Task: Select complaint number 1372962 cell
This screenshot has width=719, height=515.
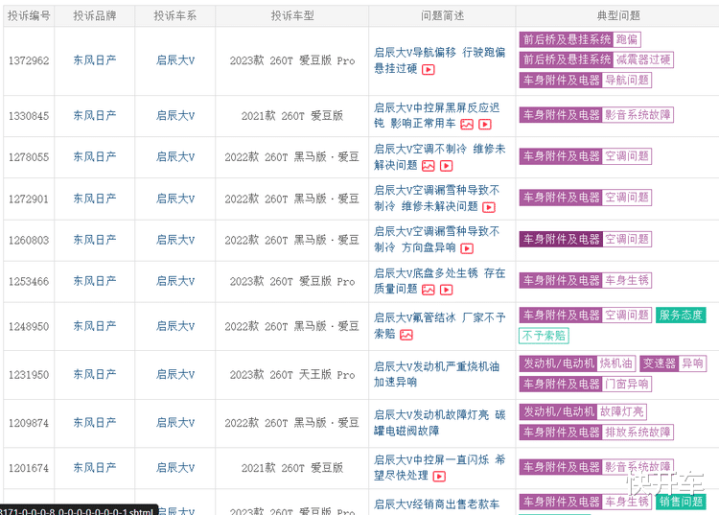Action: coord(28,61)
